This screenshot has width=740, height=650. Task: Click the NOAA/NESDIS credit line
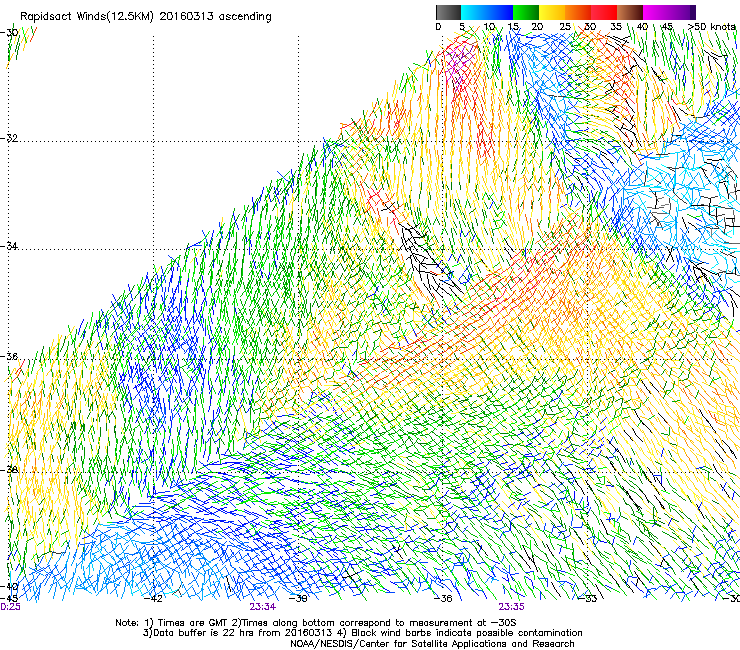coord(432,644)
